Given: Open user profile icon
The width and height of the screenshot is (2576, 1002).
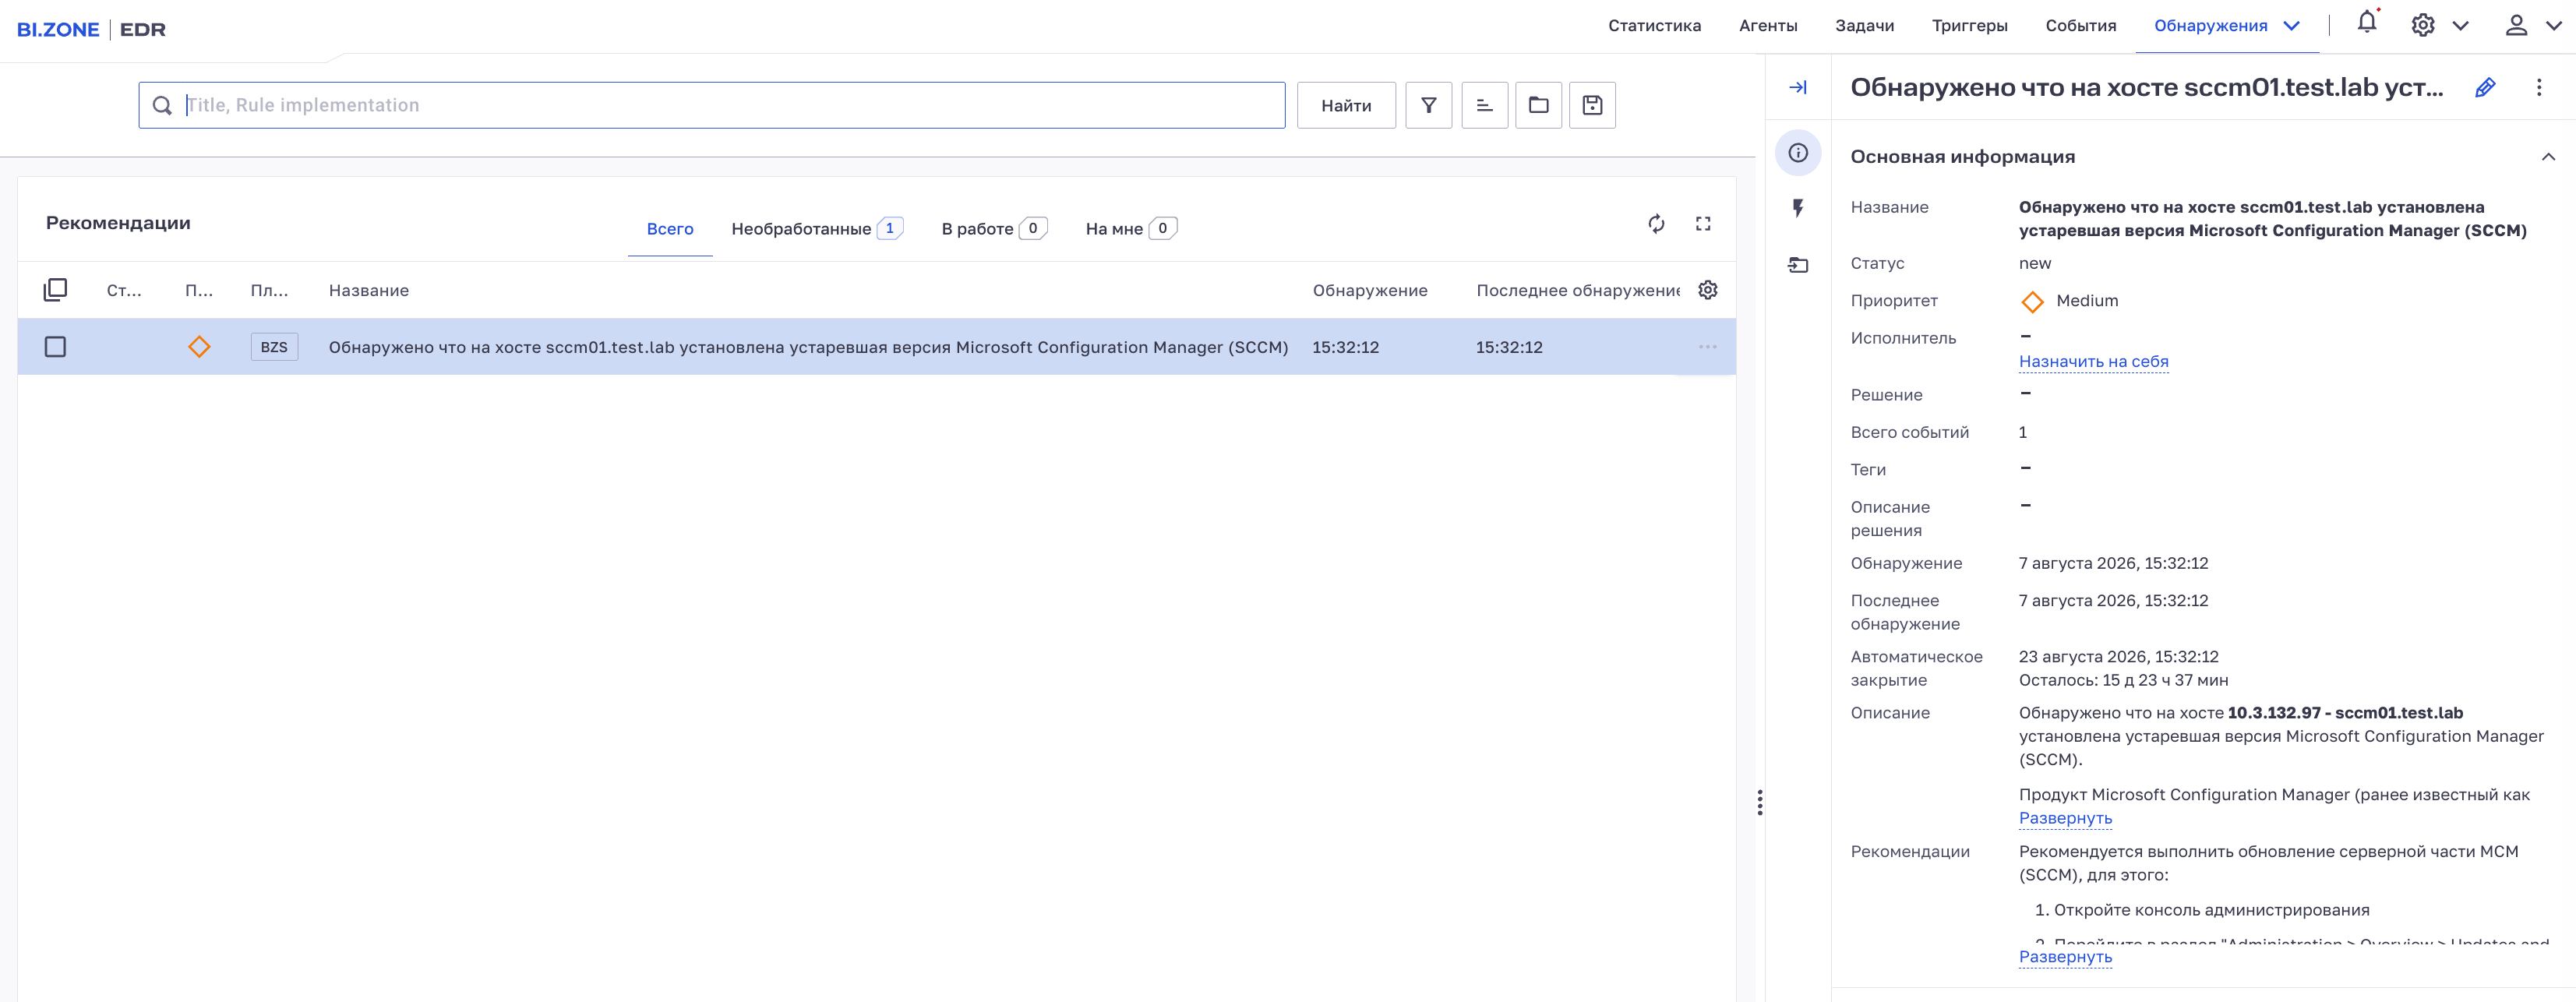Looking at the screenshot, I should click(x=2516, y=25).
